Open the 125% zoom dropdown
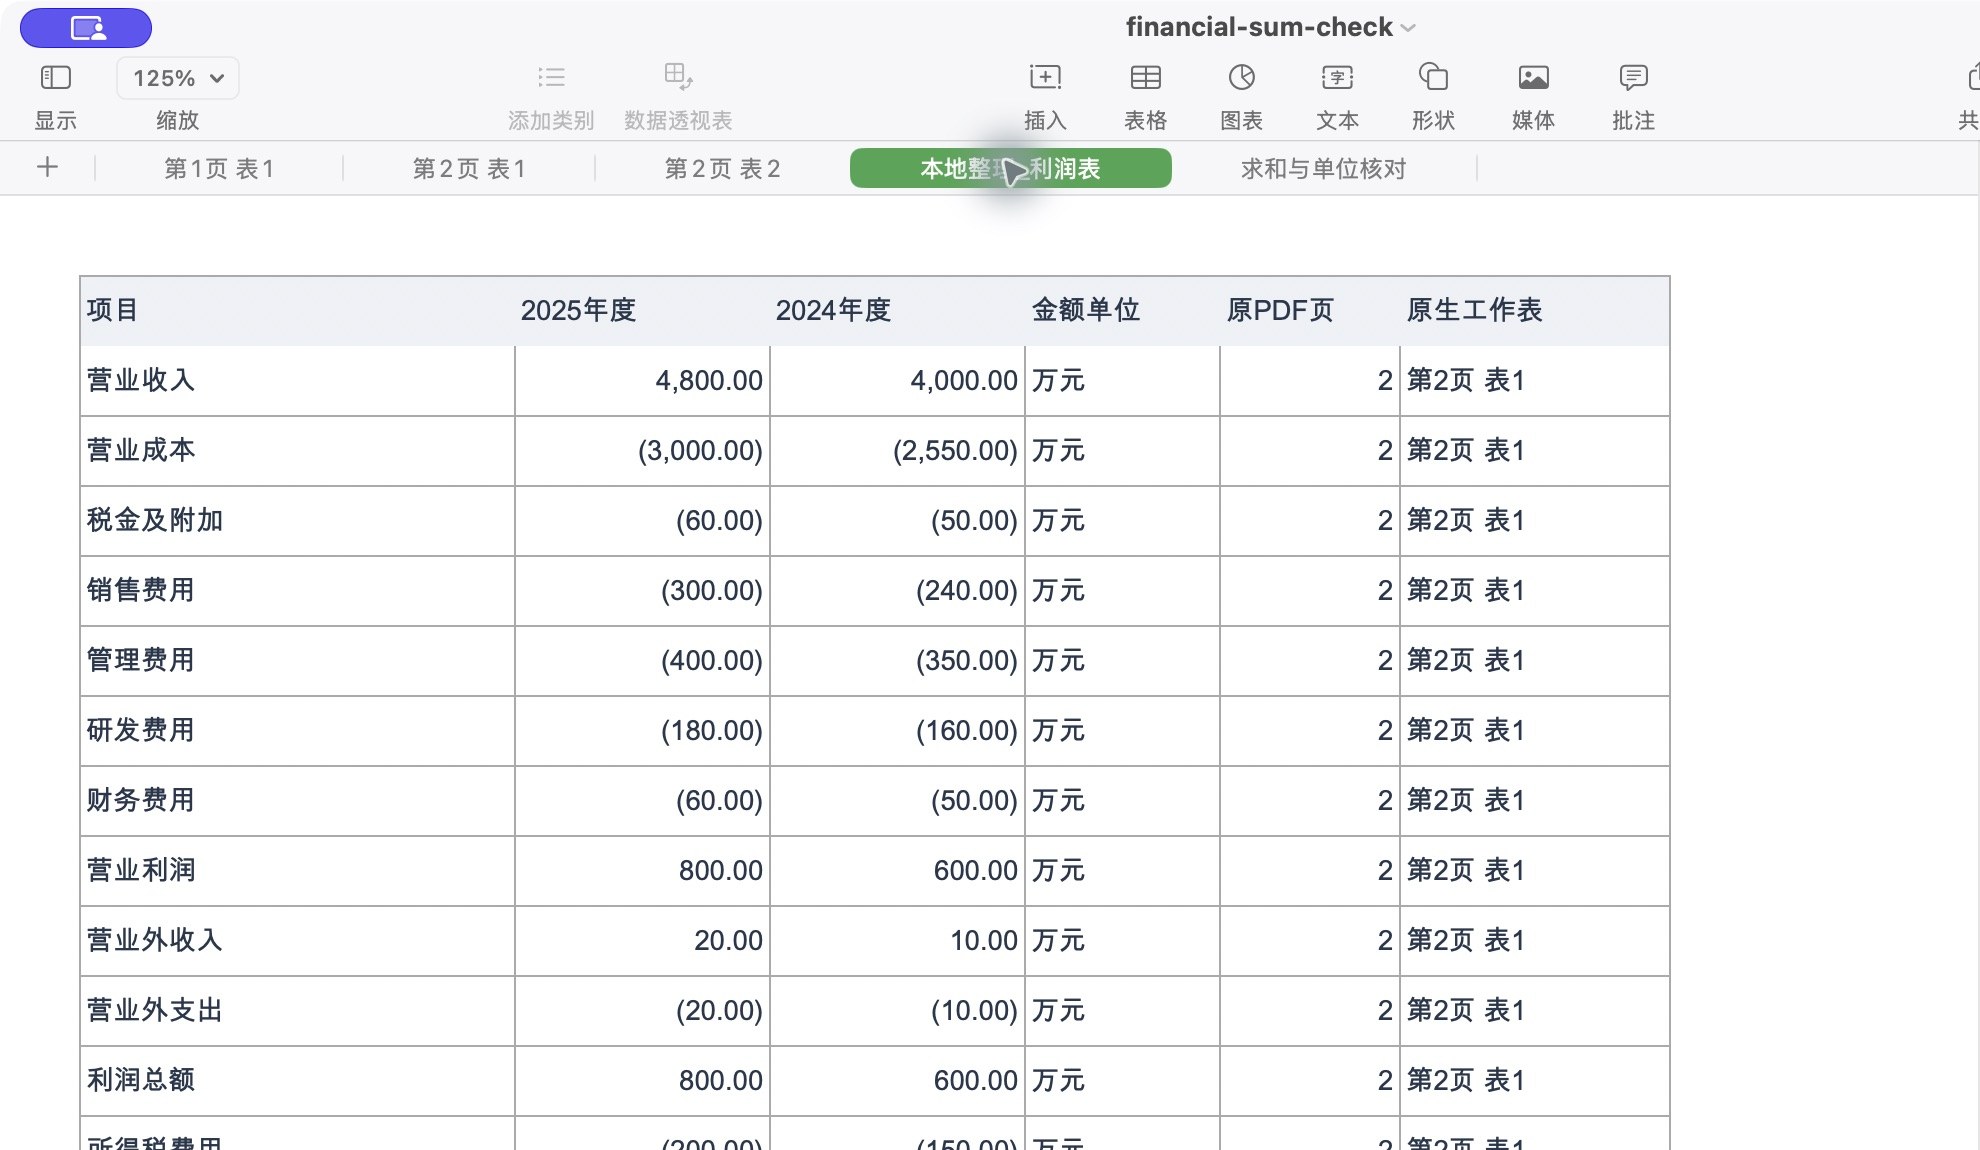The height and width of the screenshot is (1150, 1980). click(178, 78)
